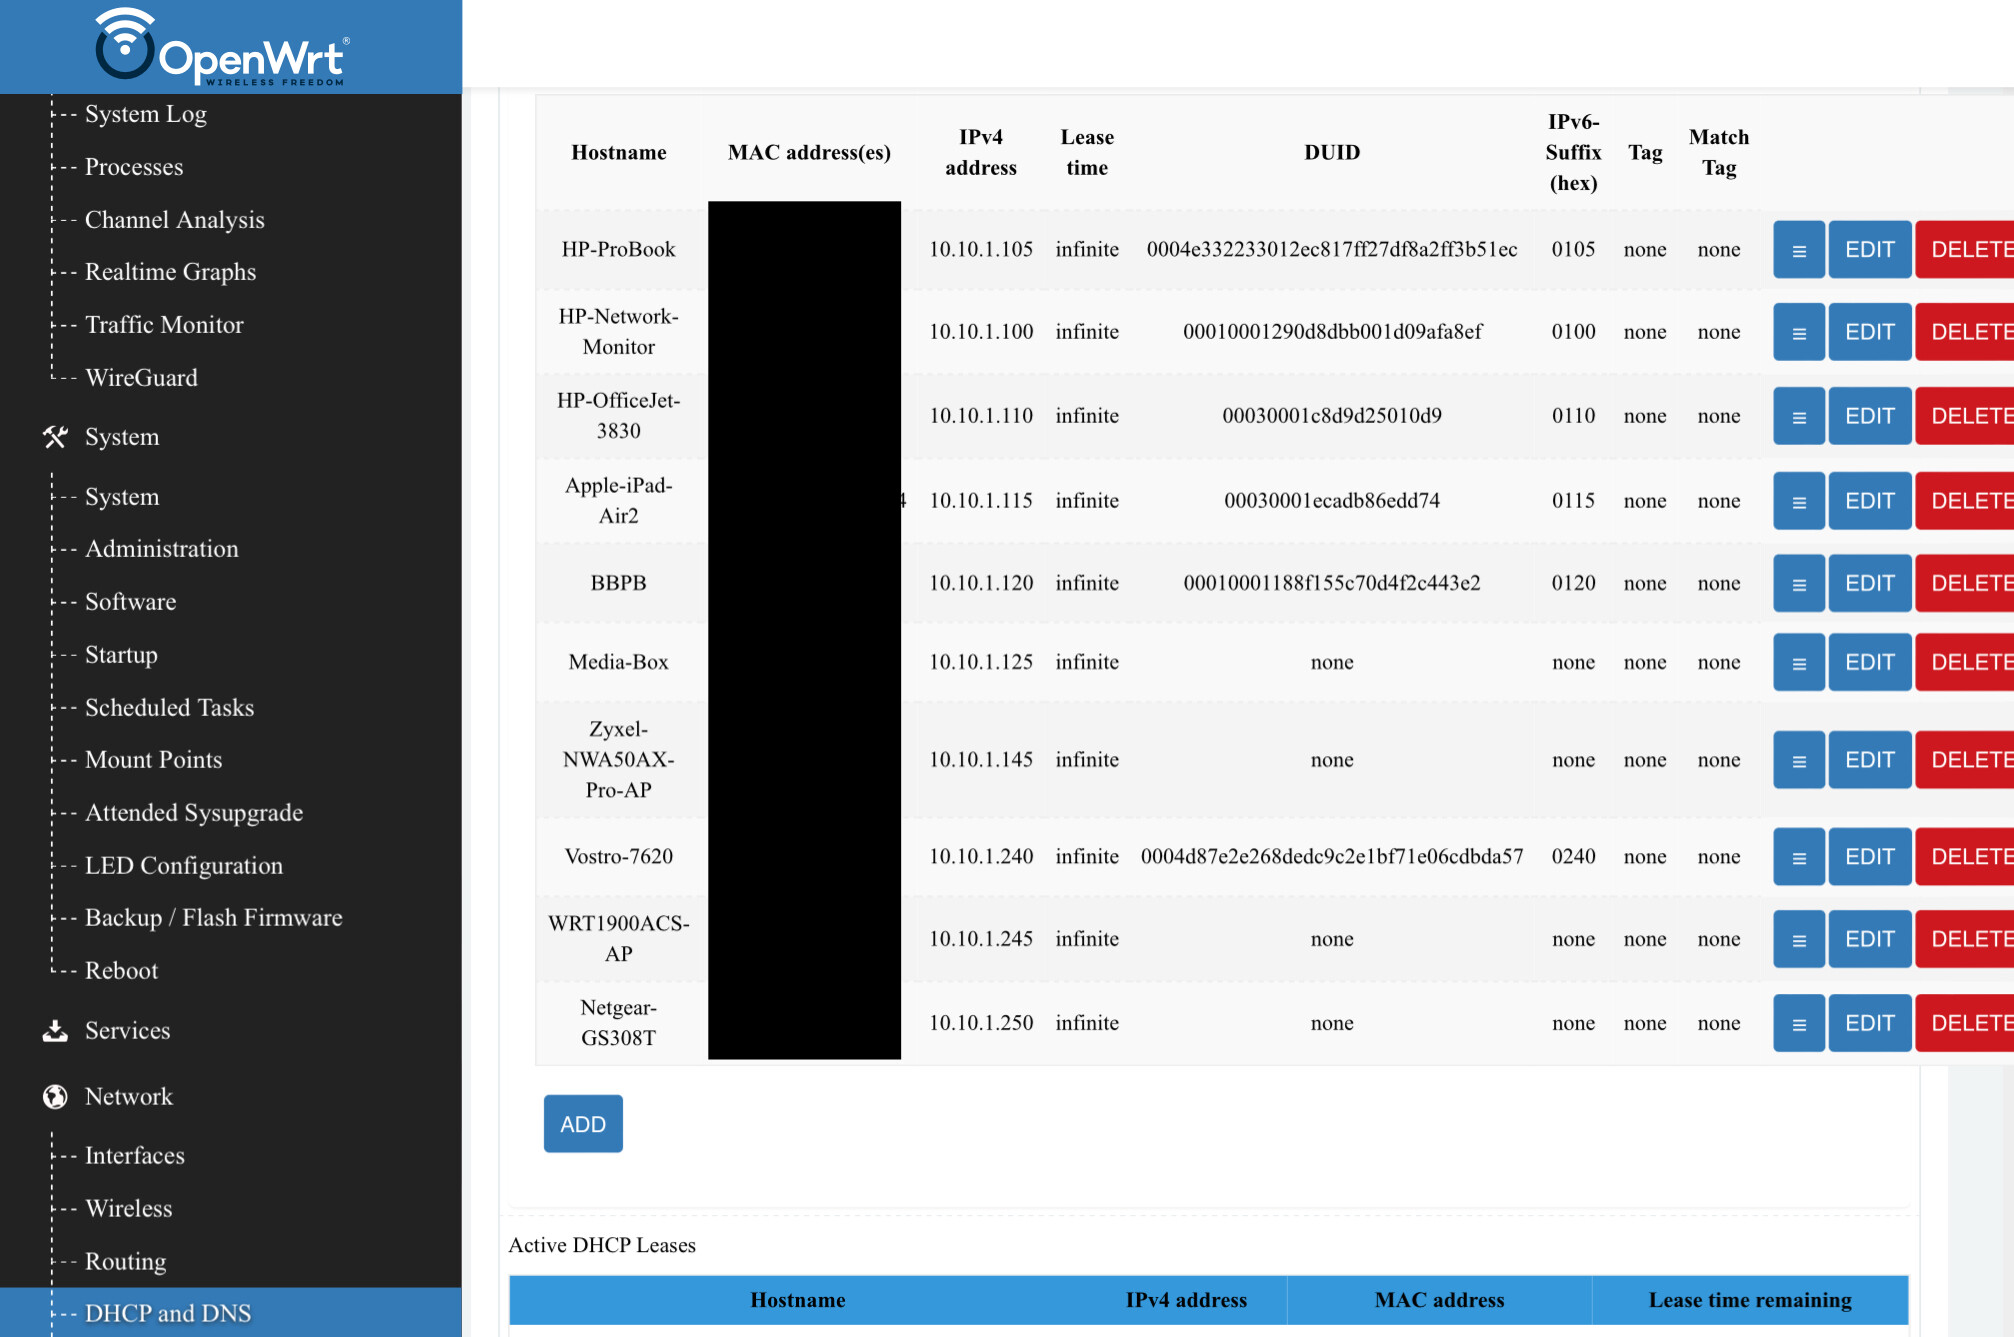Open Reboot page
The height and width of the screenshot is (1337, 2014).
pos(121,971)
